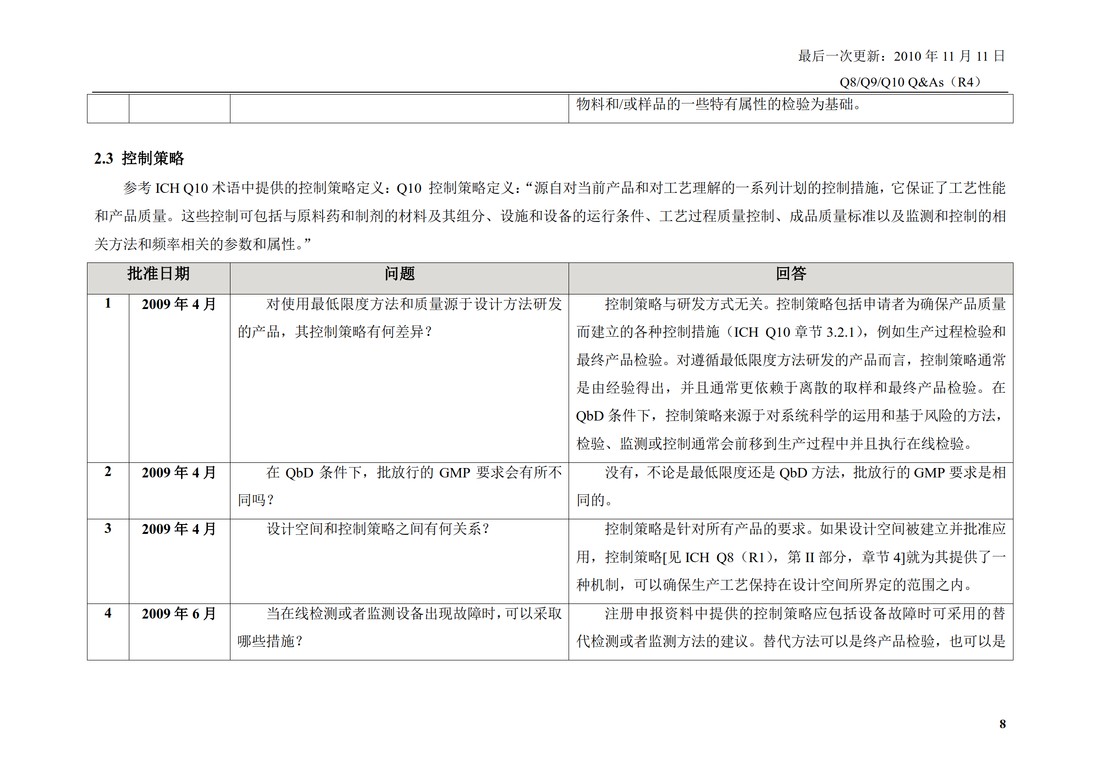1100x778 pixels.
Task: Click the date '2009 年 4 月' in row 2
Action: [179, 473]
